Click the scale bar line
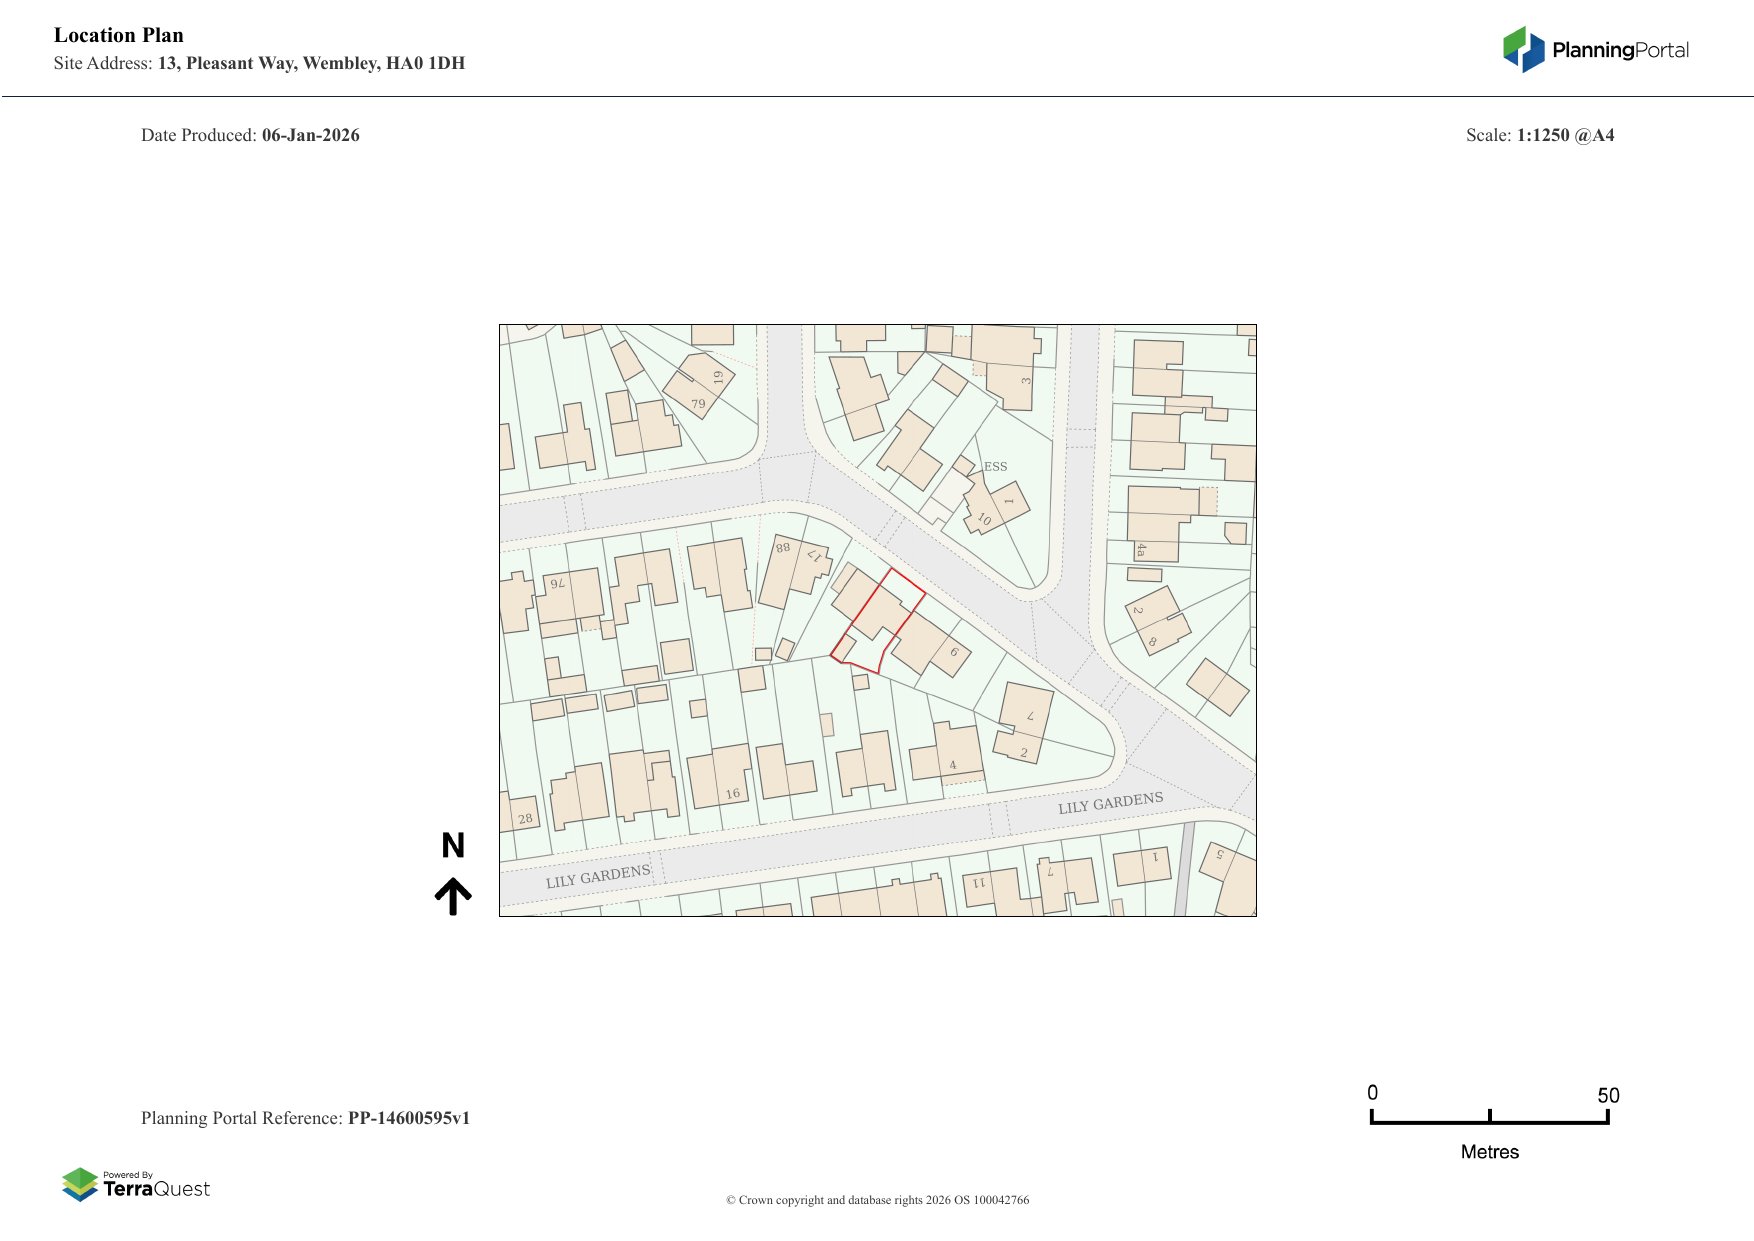The width and height of the screenshot is (1754, 1241). click(x=1489, y=1122)
